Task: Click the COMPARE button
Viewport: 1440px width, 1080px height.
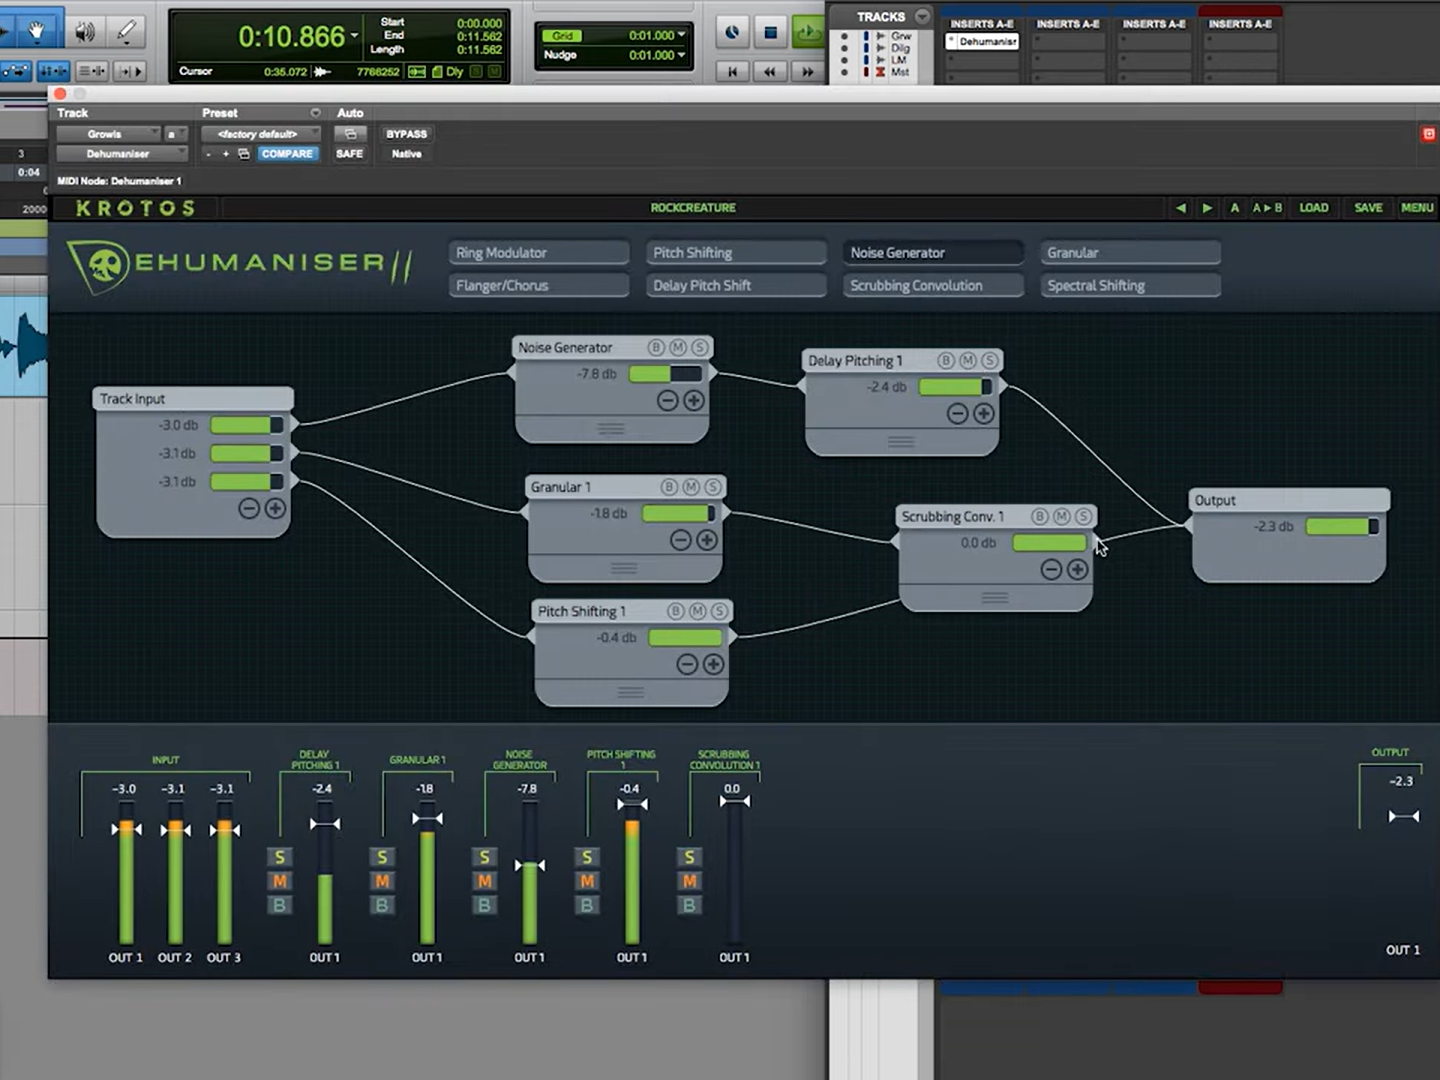Action: coord(287,154)
